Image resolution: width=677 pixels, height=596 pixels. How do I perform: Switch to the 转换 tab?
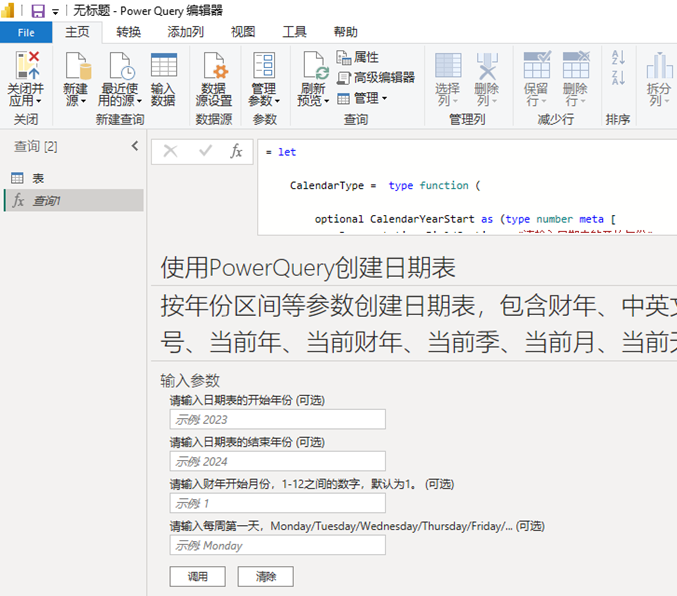point(128,32)
